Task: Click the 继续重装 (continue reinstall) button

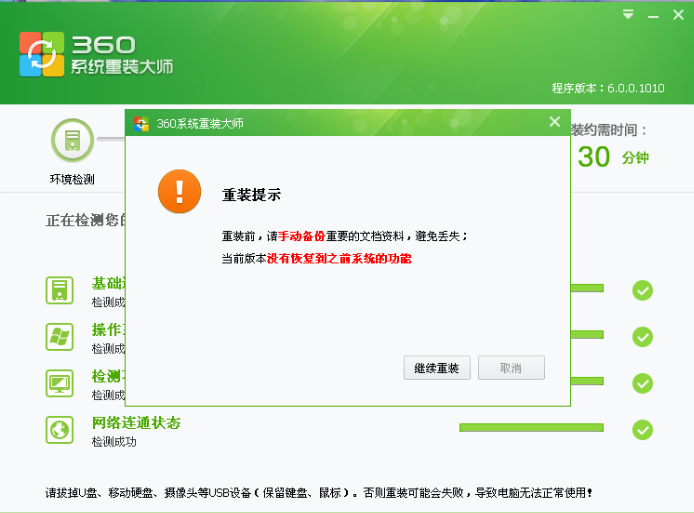Action: (x=436, y=368)
